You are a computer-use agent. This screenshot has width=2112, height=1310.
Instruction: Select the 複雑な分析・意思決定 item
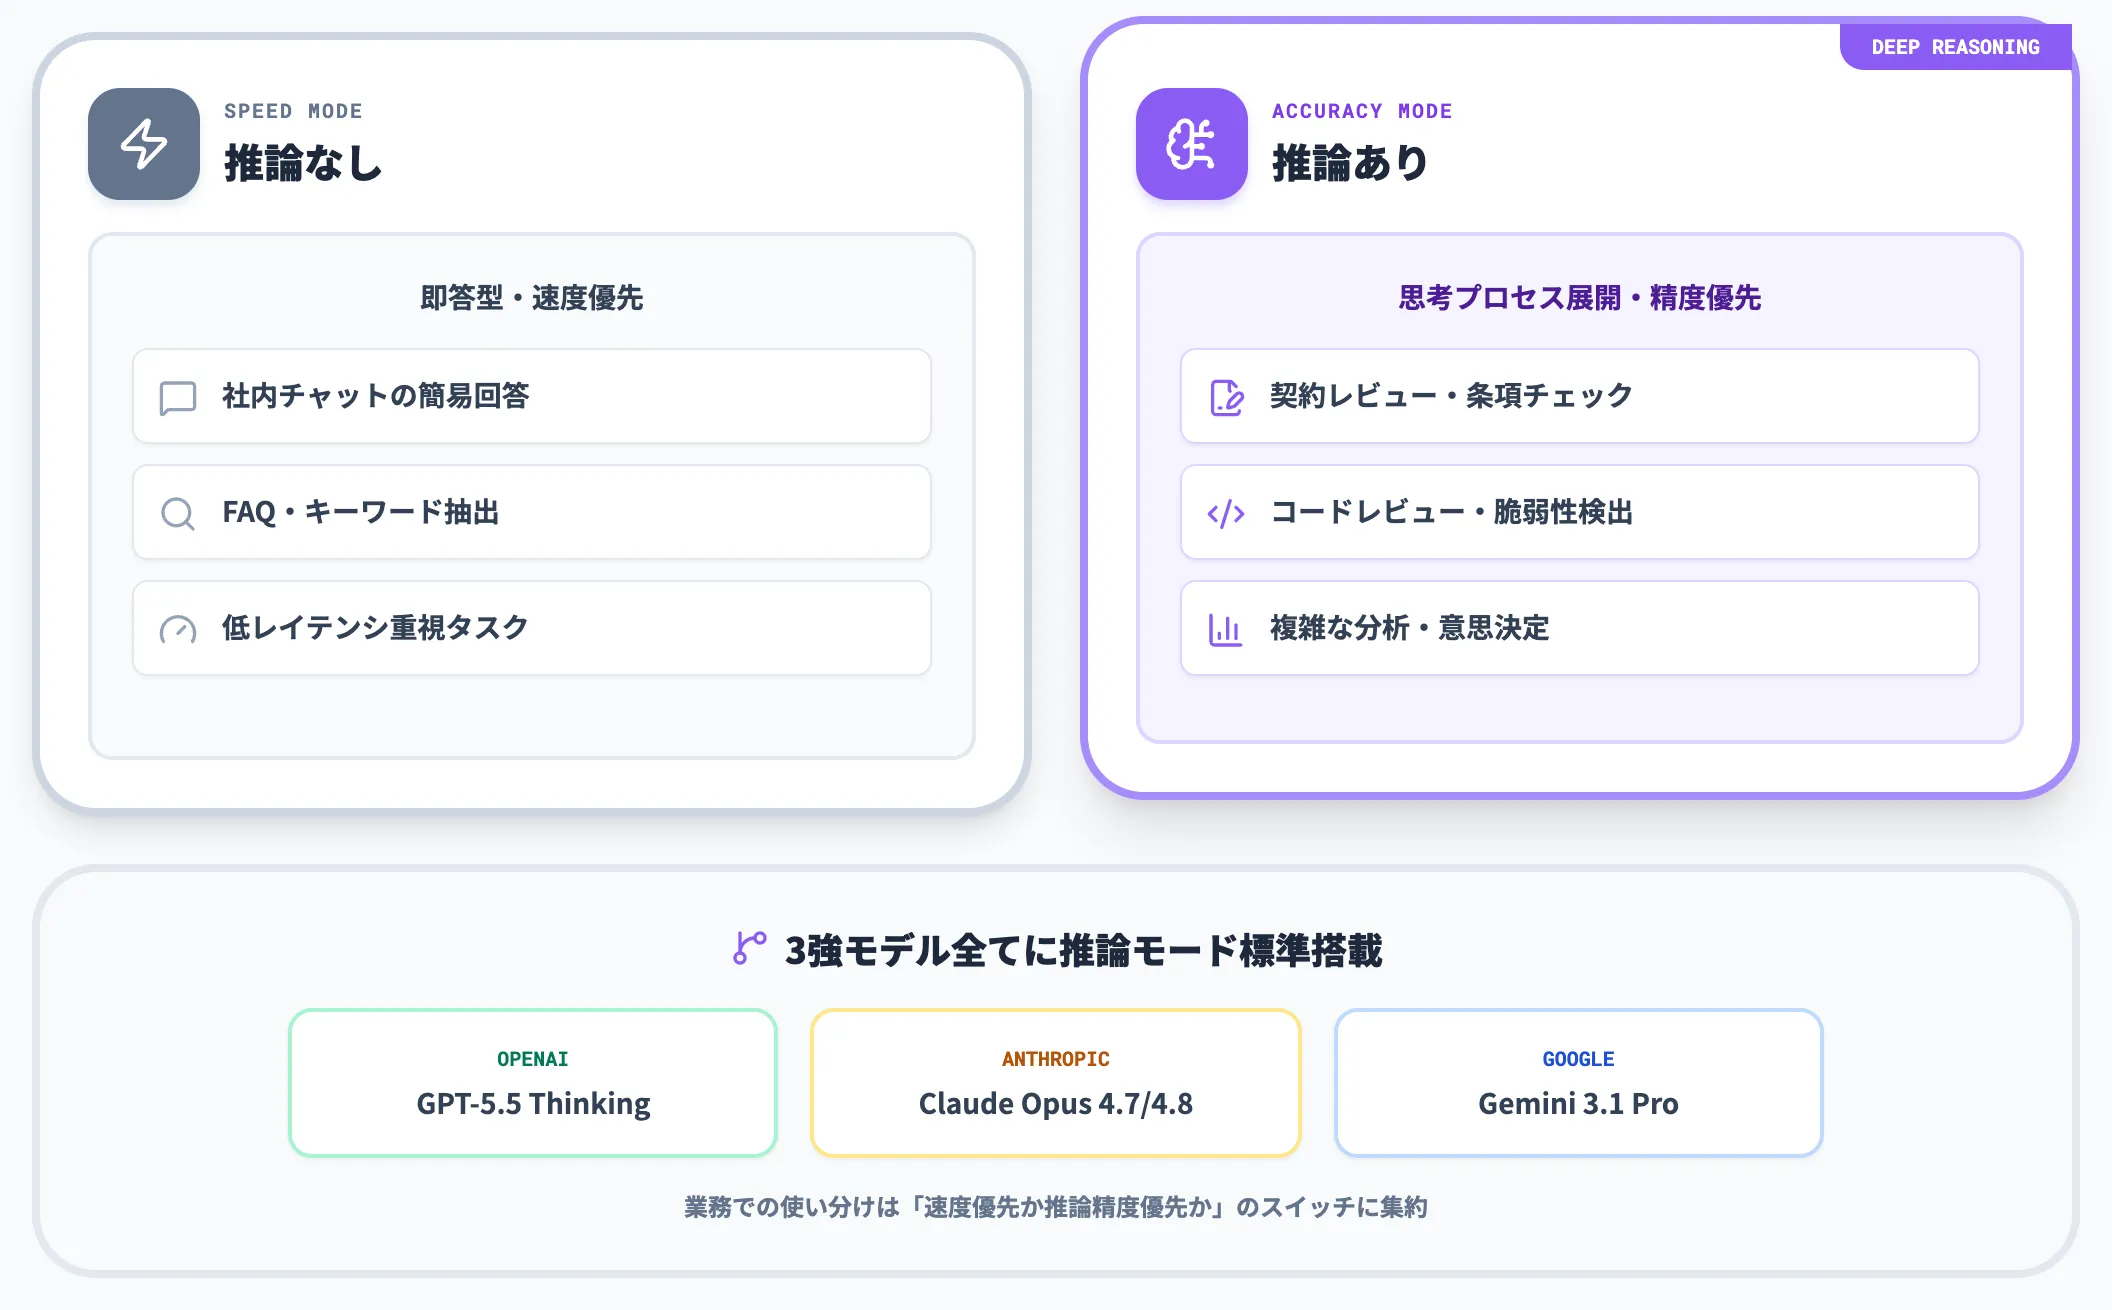pyautogui.click(x=1580, y=628)
